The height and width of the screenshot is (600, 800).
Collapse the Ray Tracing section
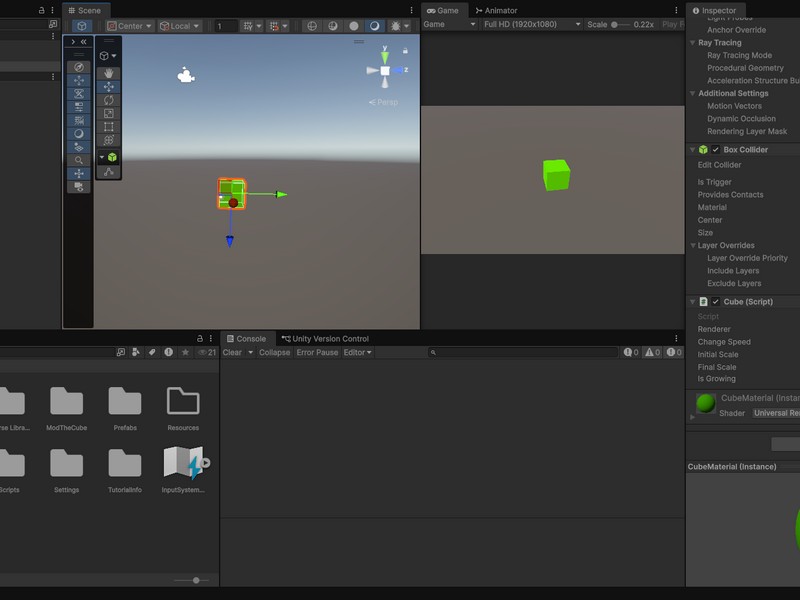click(x=692, y=43)
